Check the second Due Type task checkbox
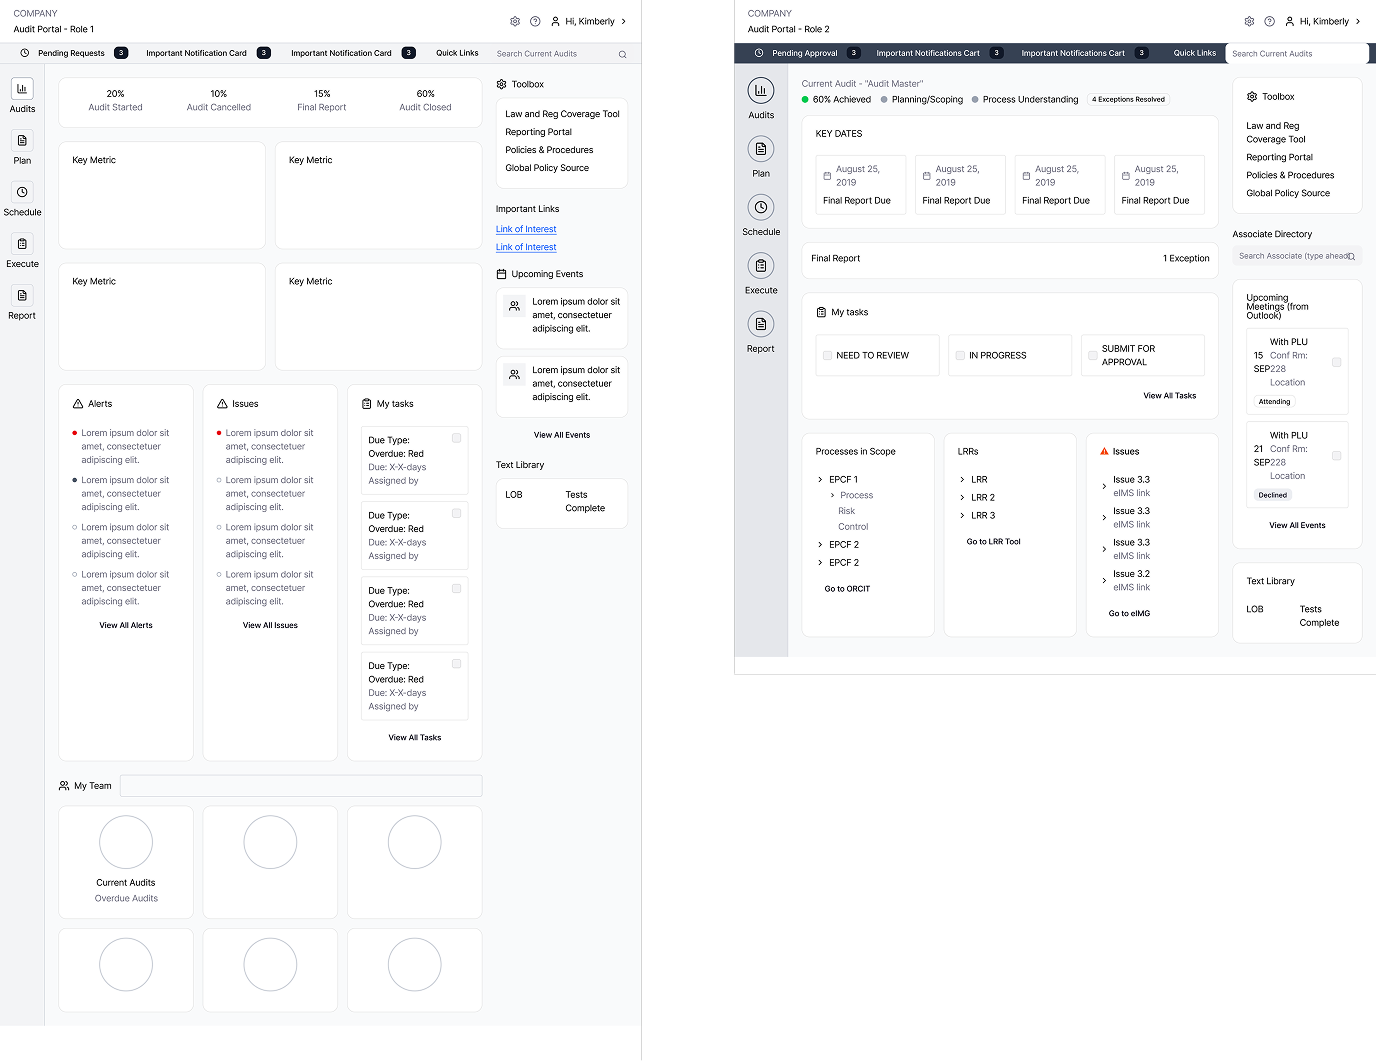 pos(457,513)
